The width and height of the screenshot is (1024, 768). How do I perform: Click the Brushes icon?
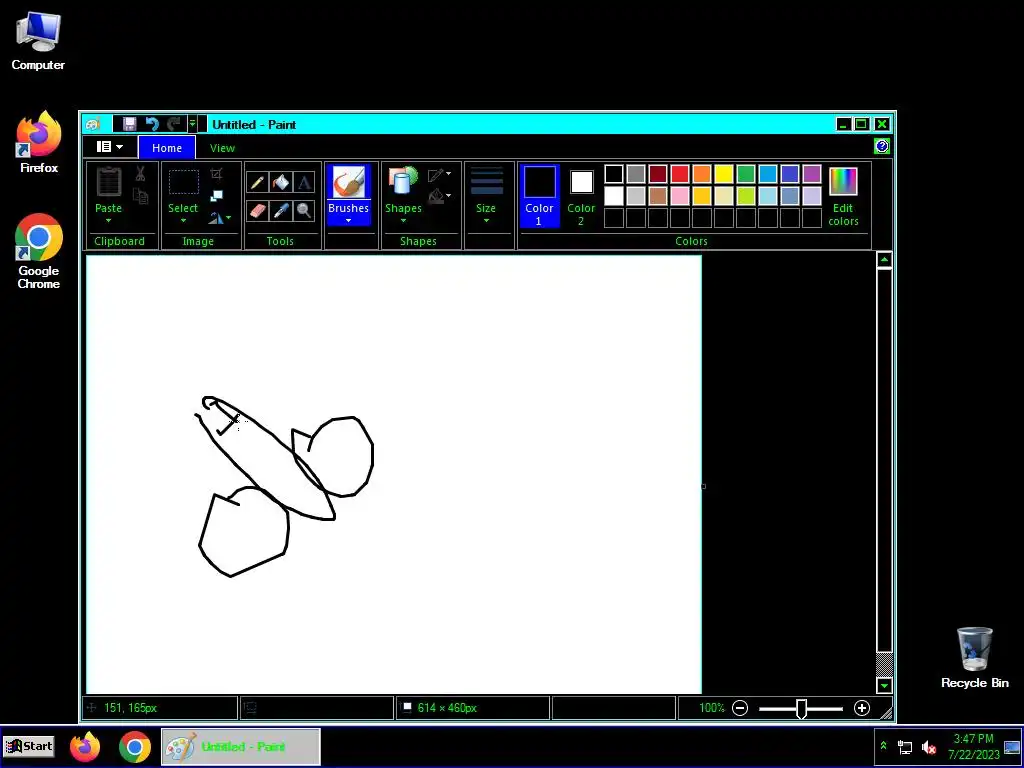coord(348,182)
